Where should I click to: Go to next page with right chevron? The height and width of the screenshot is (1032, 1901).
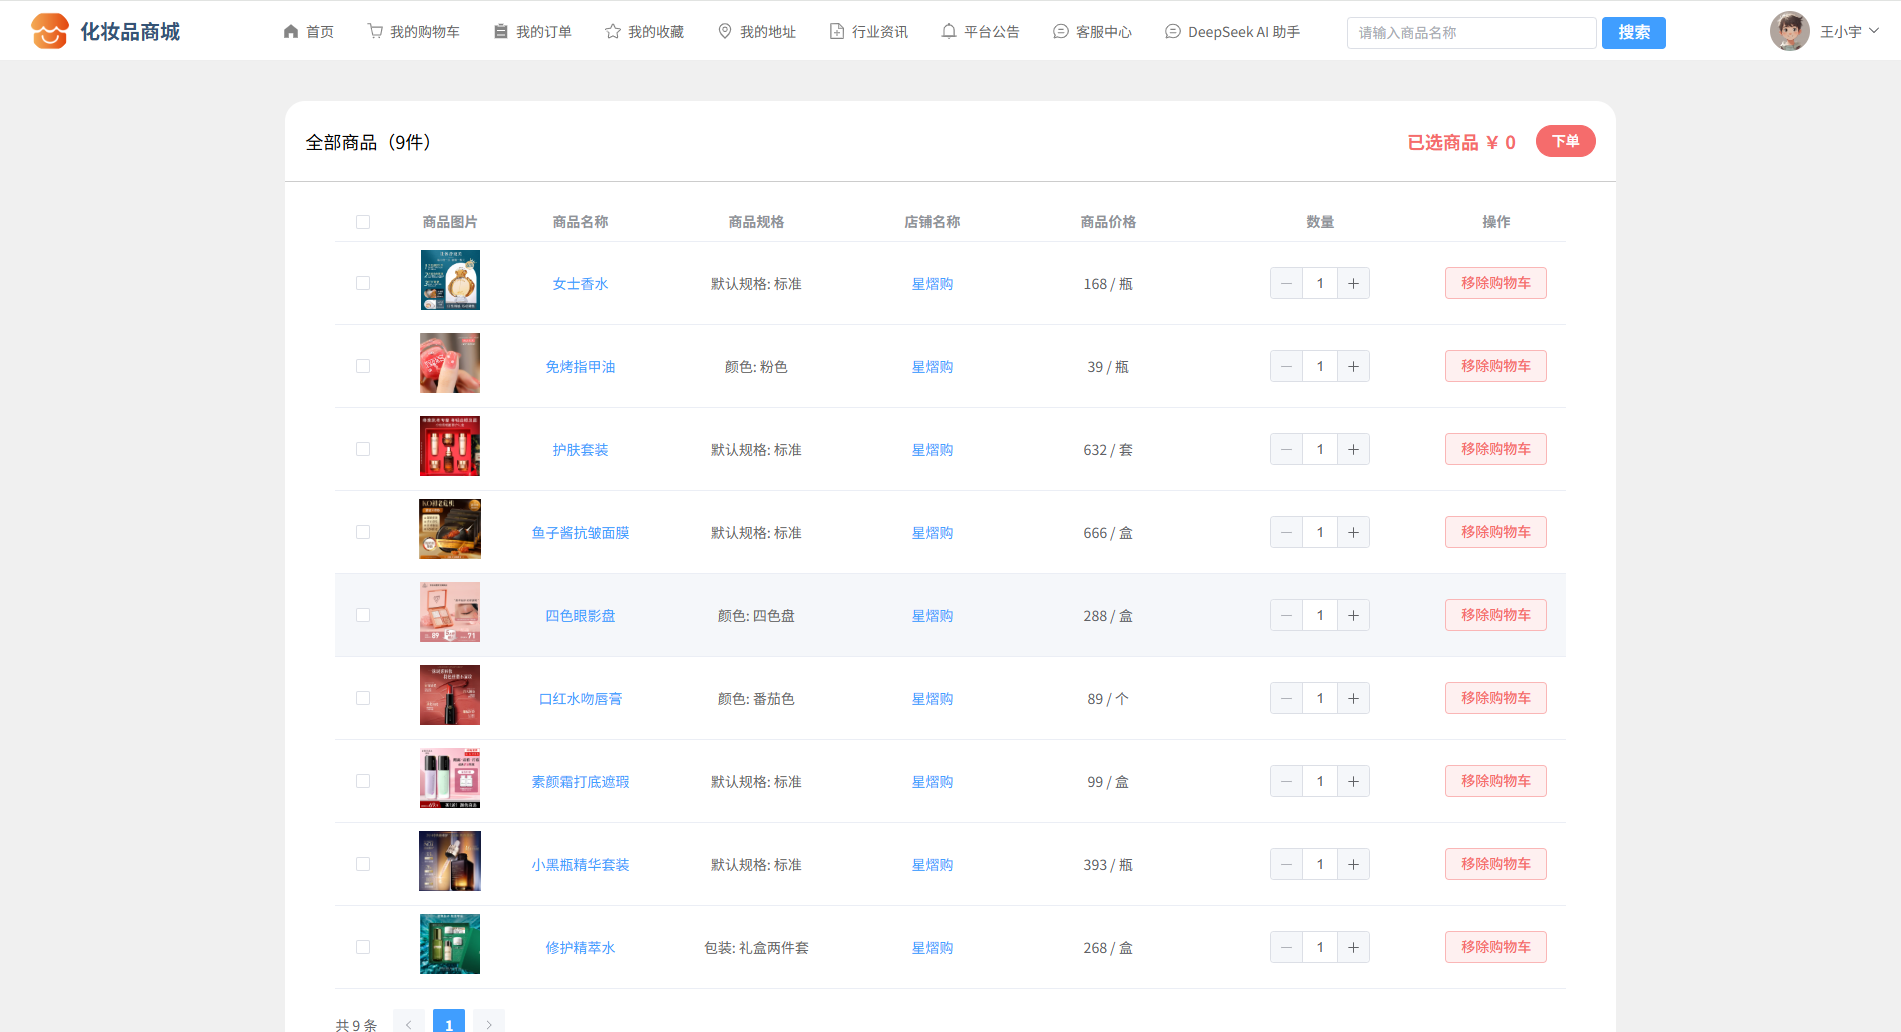(x=489, y=1023)
